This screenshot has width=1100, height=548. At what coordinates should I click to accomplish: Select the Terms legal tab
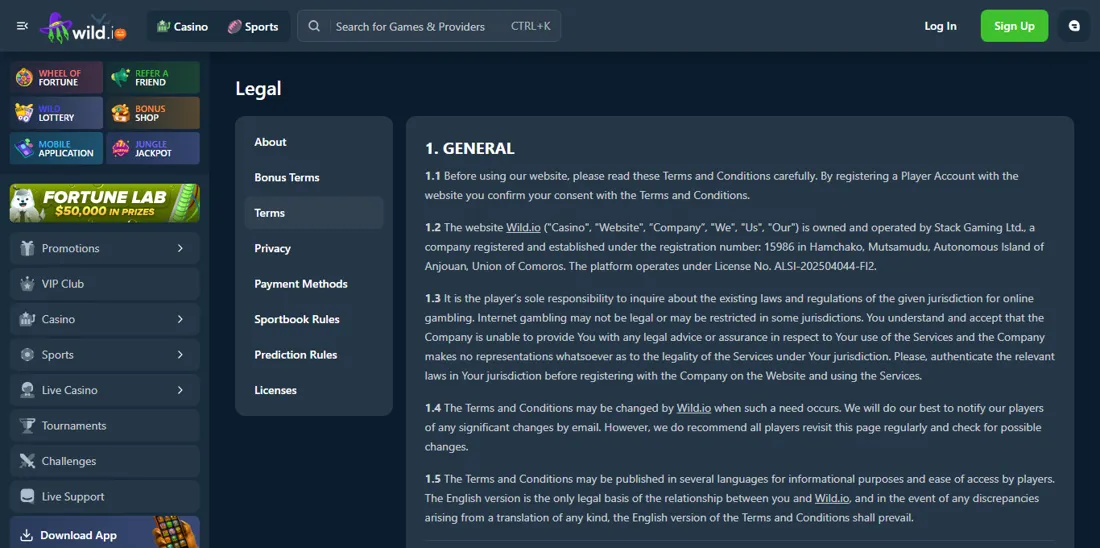coord(314,213)
